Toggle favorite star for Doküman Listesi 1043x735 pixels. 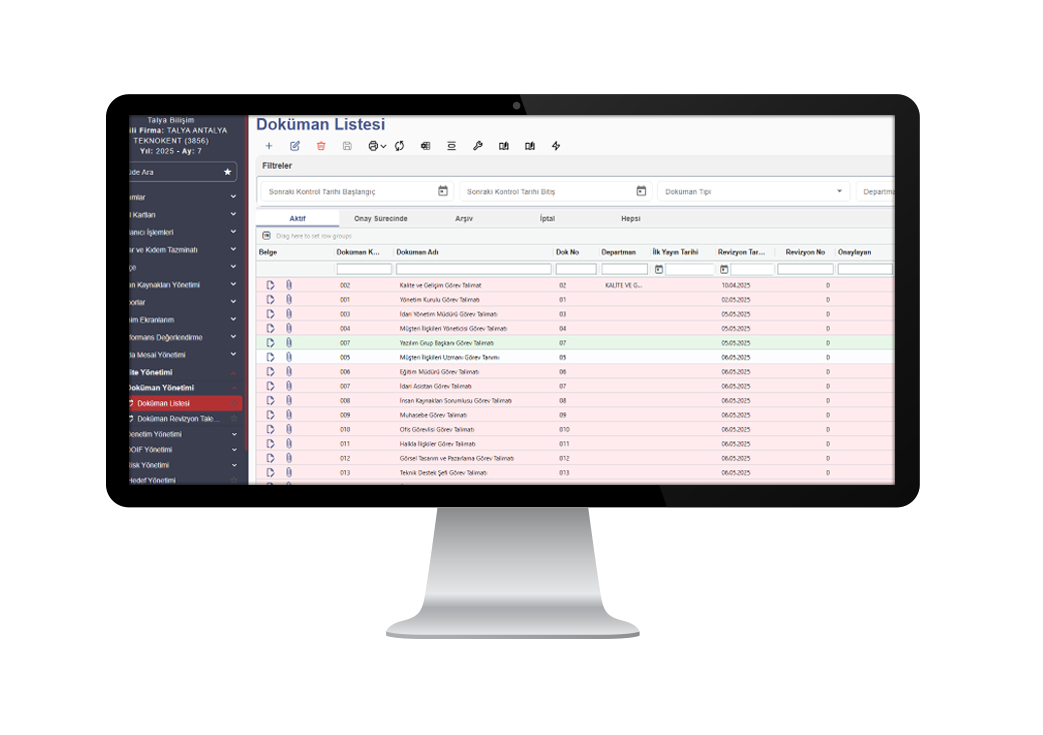[x=233, y=403]
